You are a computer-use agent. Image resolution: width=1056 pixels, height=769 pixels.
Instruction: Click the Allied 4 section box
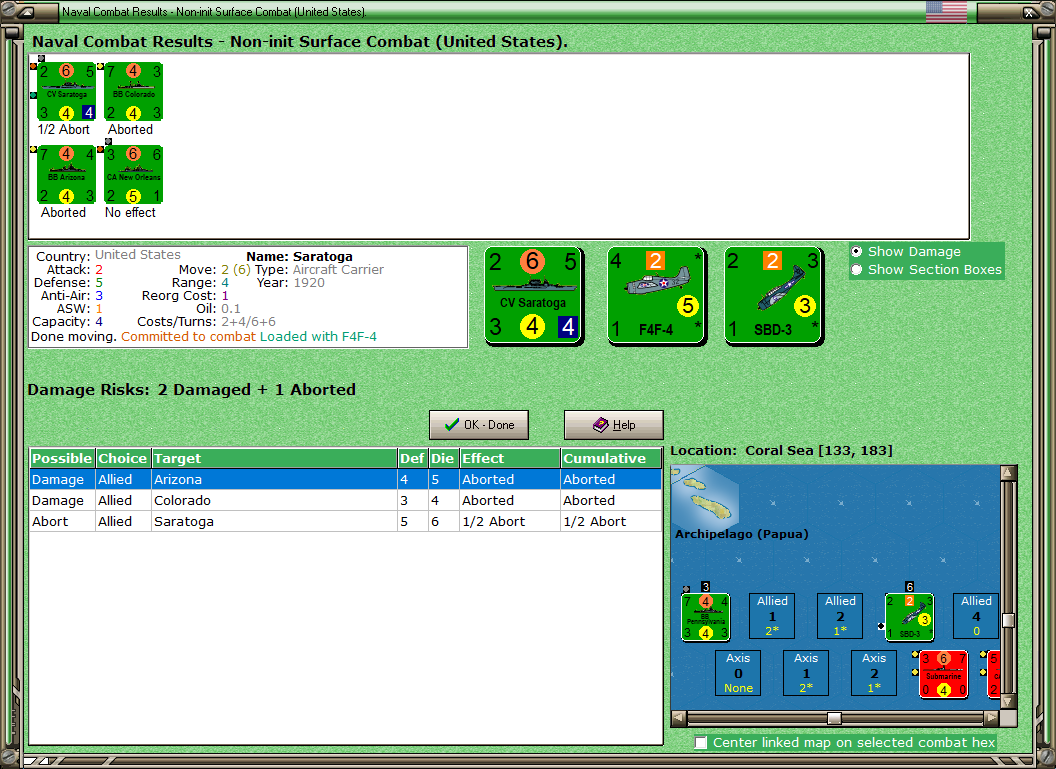[x=976, y=615]
